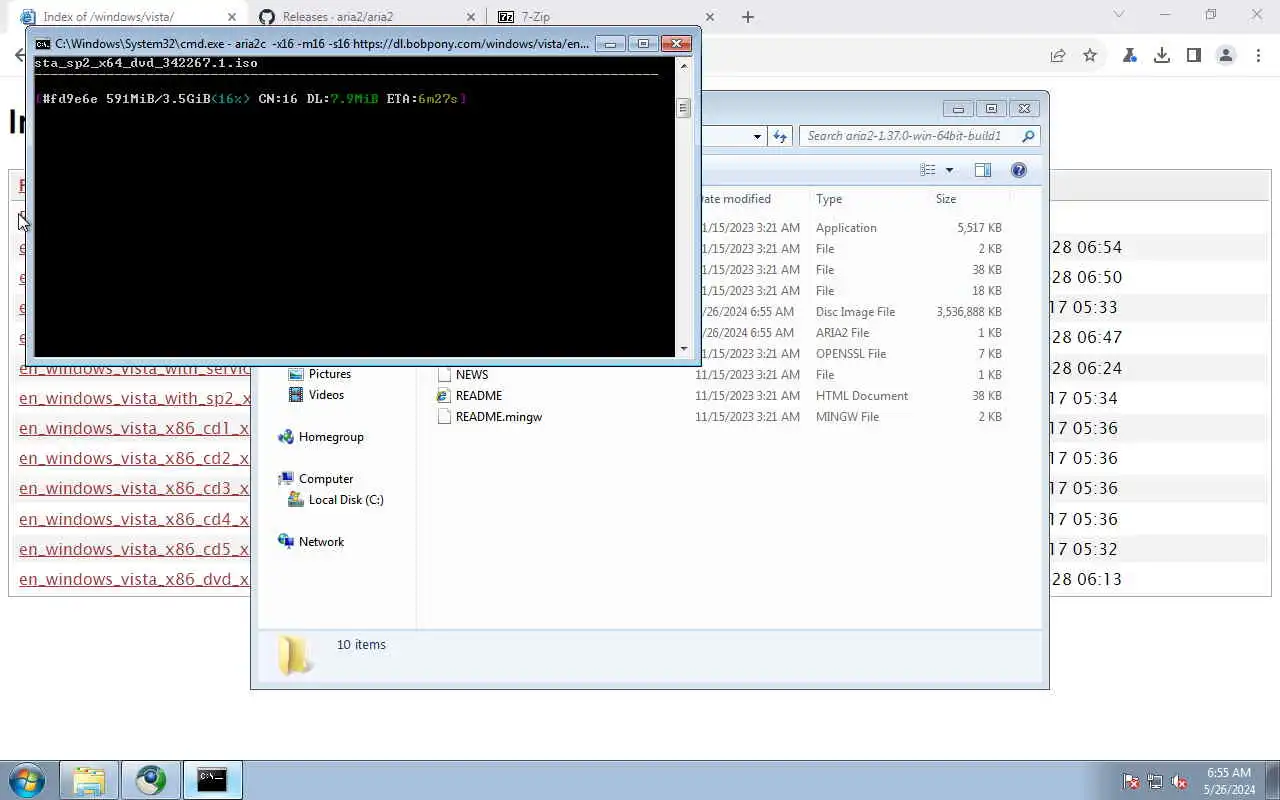Close the 7-Zip browser tab
Viewport: 1280px width, 800px height.
point(710,17)
